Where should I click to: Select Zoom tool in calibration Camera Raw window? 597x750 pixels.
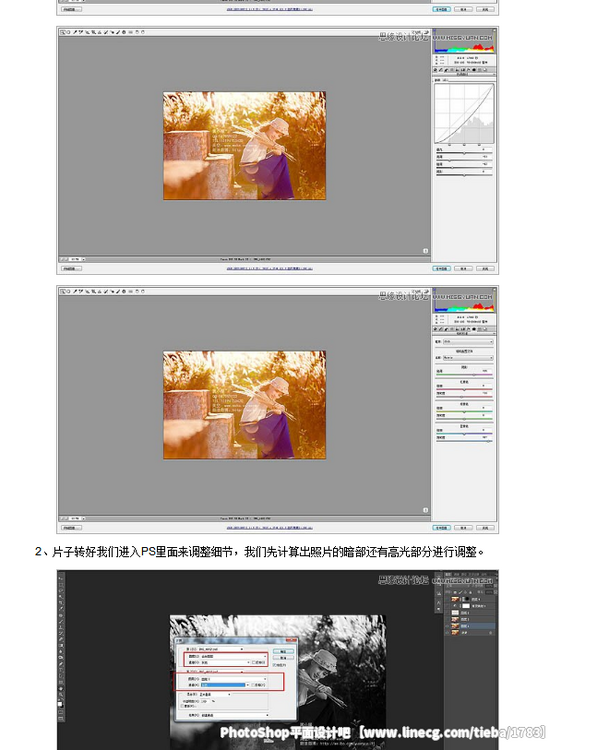(63, 291)
